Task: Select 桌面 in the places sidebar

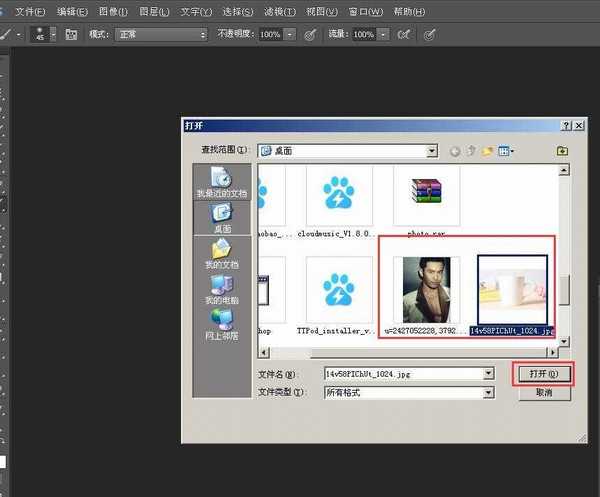Action: 221,216
